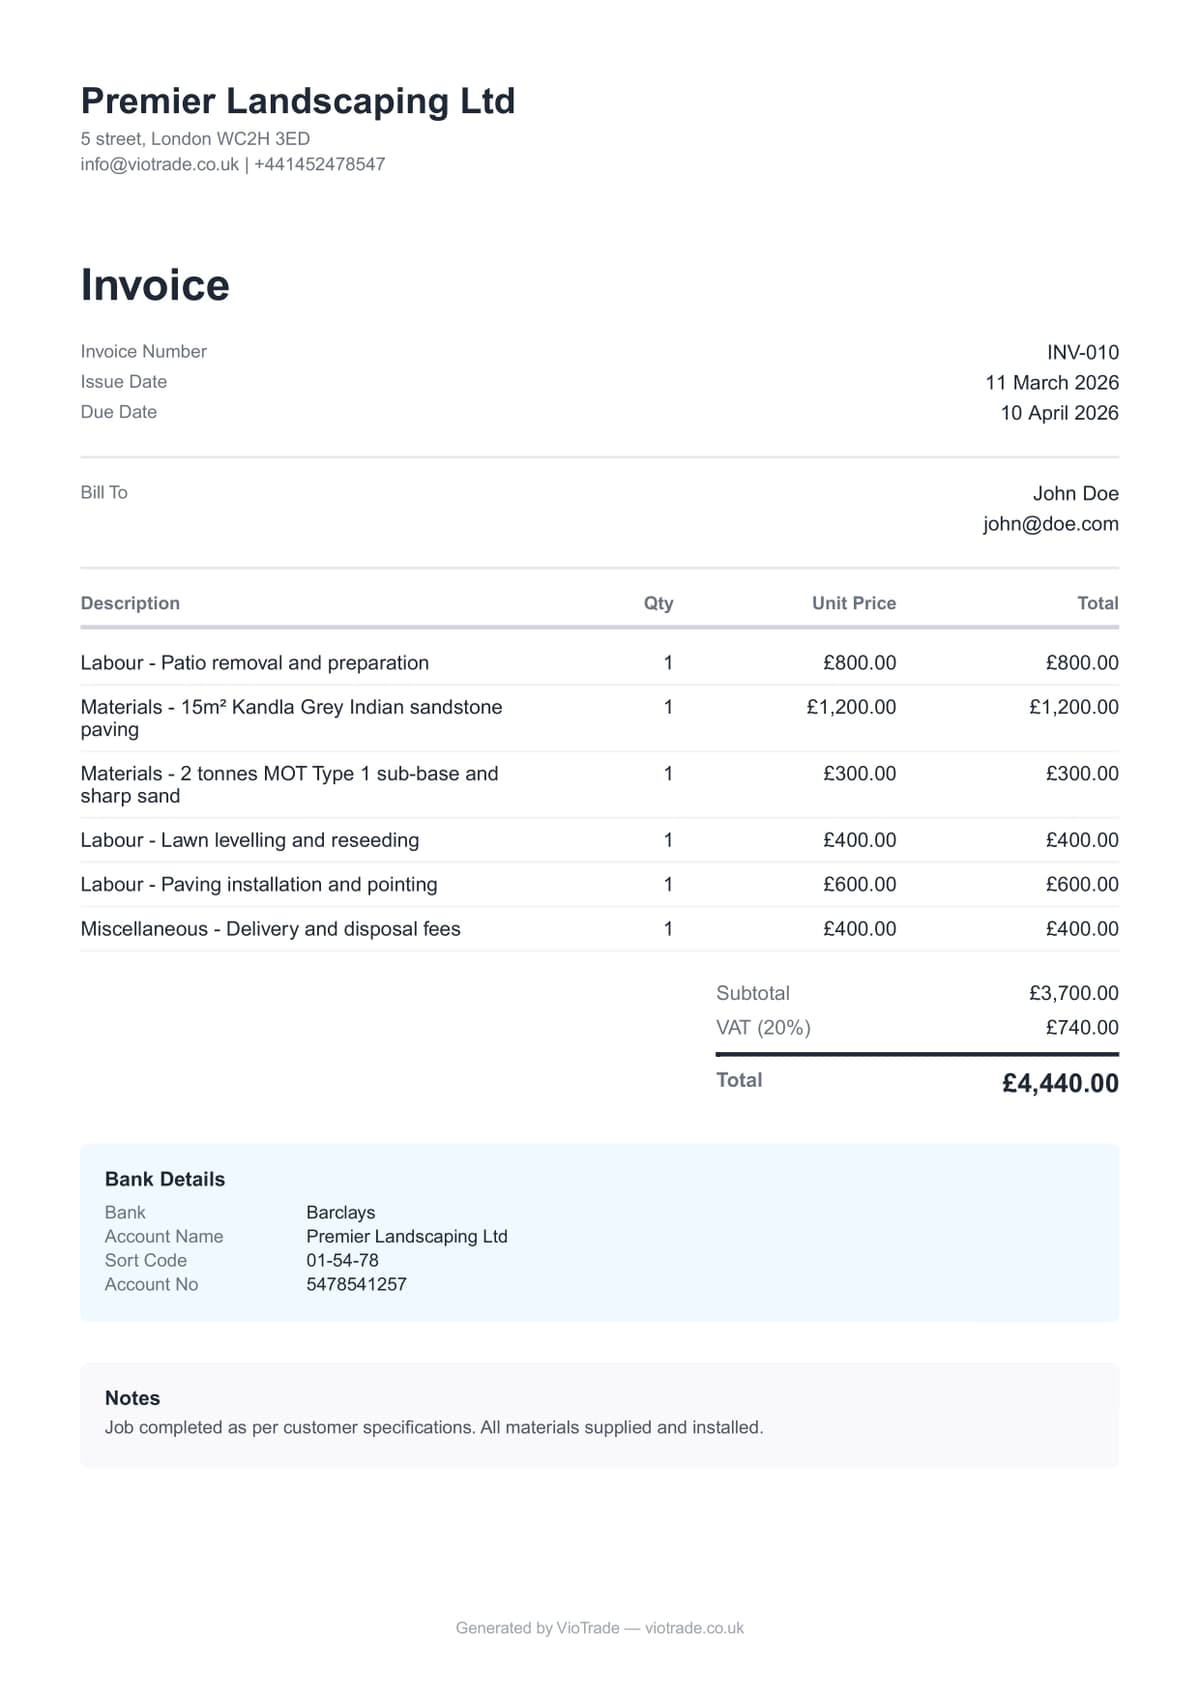Select the bank name Barclays
1200x1697 pixels.
(x=341, y=1212)
